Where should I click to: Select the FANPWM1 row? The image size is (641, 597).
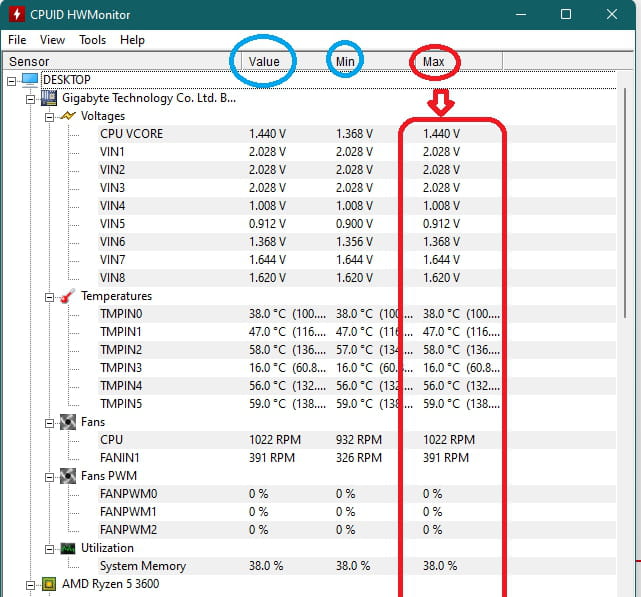[356, 512]
